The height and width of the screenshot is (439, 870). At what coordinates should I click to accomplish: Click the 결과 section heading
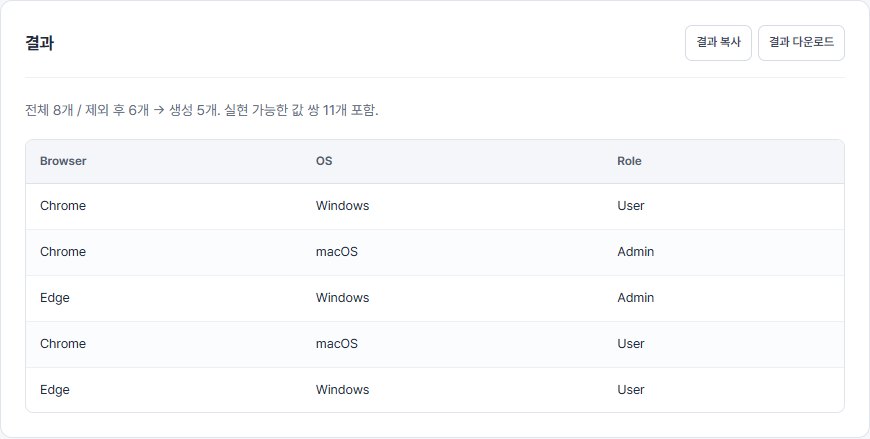[x=39, y=43]
